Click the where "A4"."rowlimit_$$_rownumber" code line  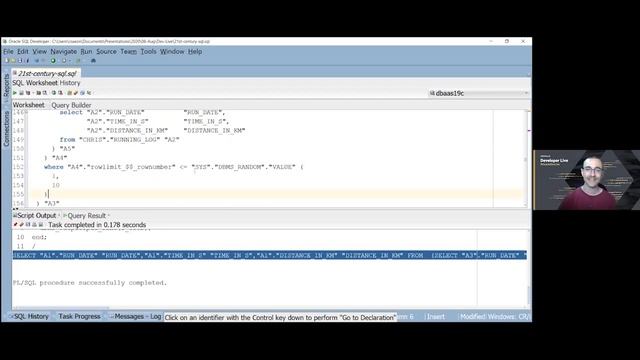pos(173,167)
